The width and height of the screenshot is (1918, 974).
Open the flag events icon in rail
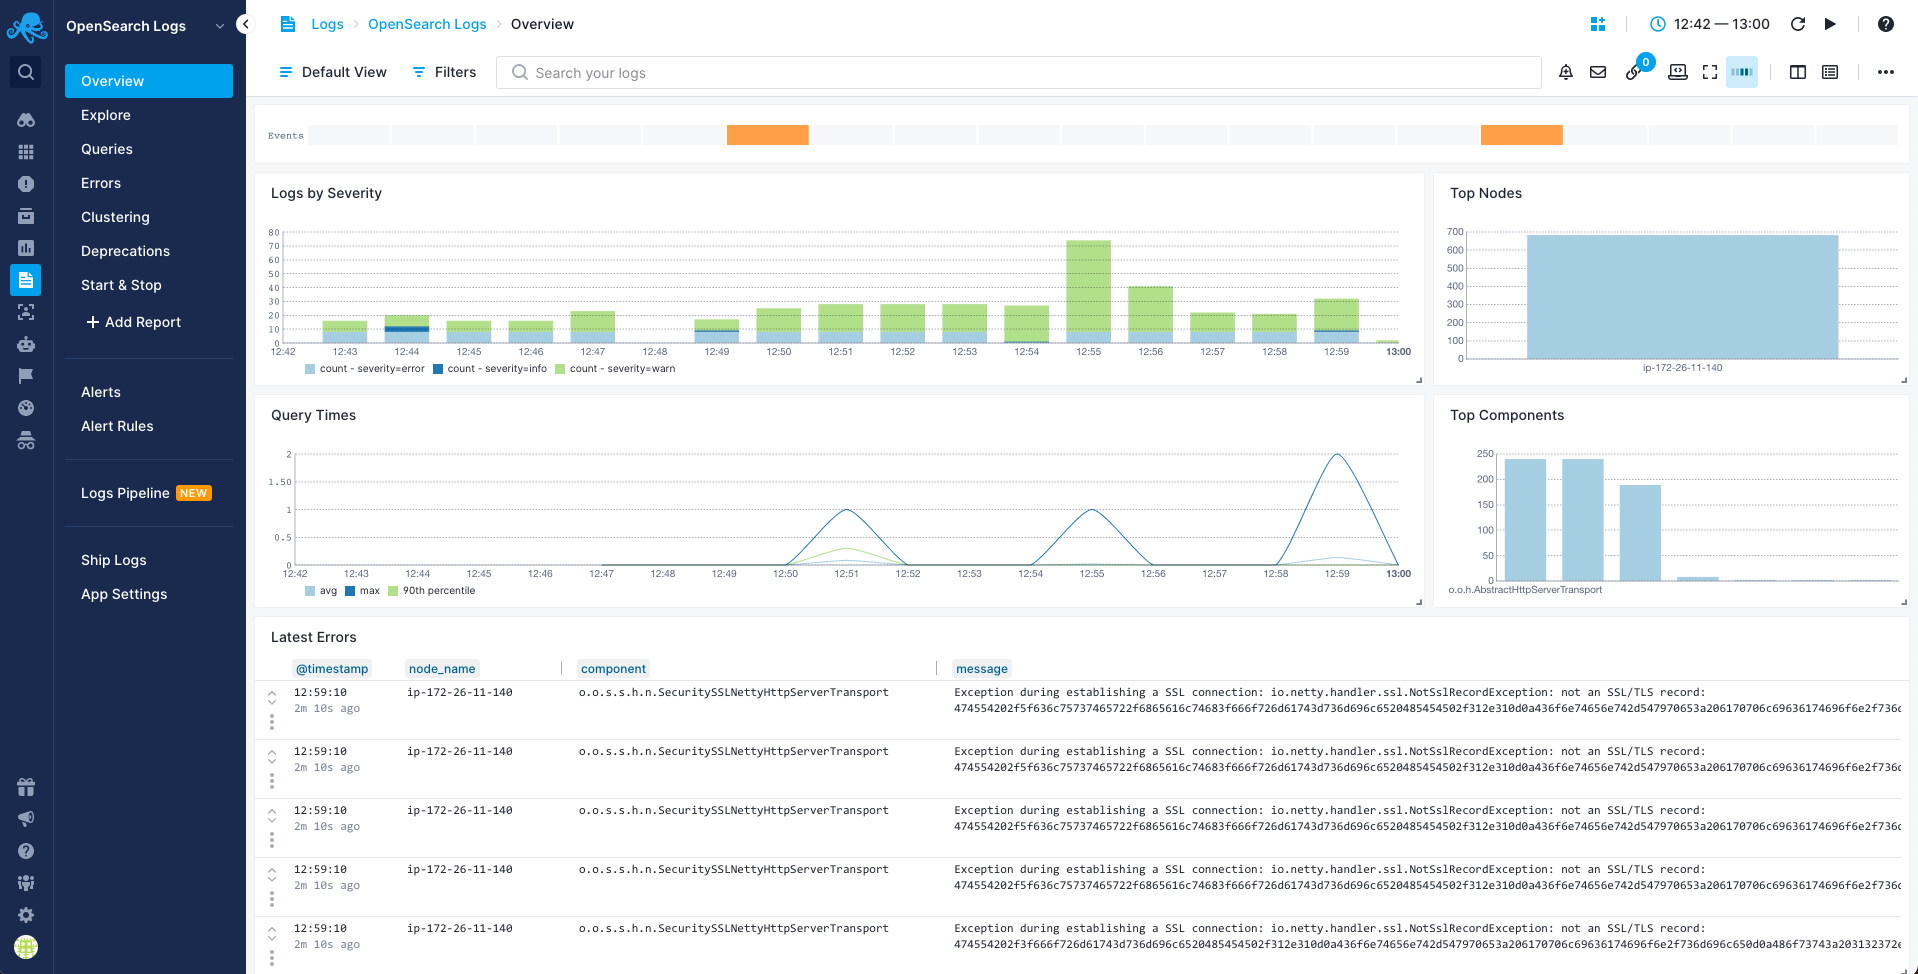tap(26, 376)
